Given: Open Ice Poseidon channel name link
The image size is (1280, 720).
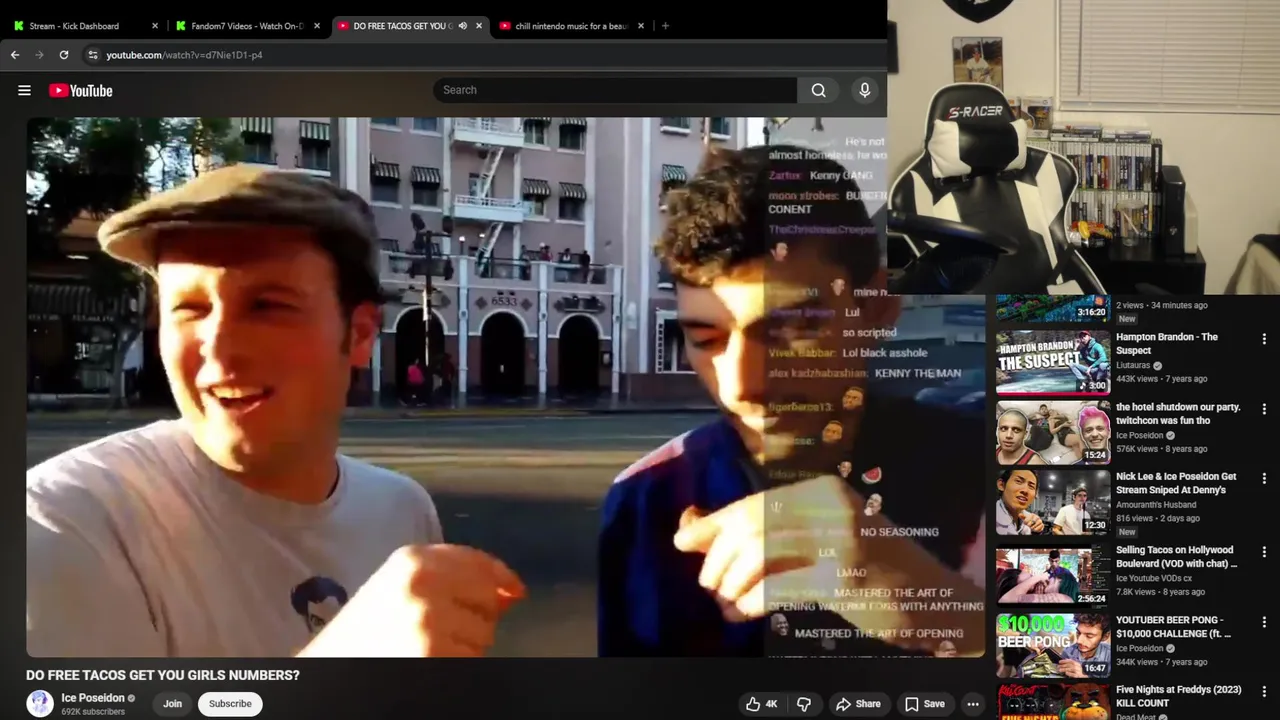Looking at the screenshot, I should [93, 698].
